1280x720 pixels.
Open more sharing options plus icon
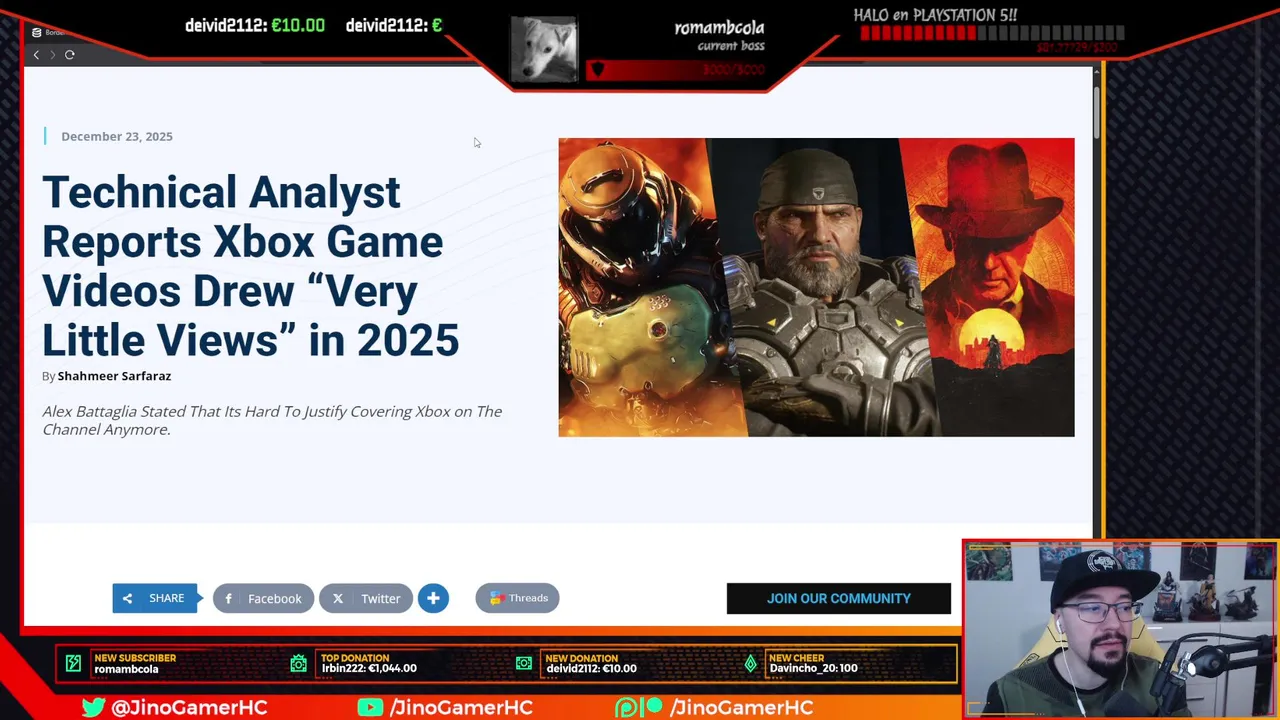point(433,598)
